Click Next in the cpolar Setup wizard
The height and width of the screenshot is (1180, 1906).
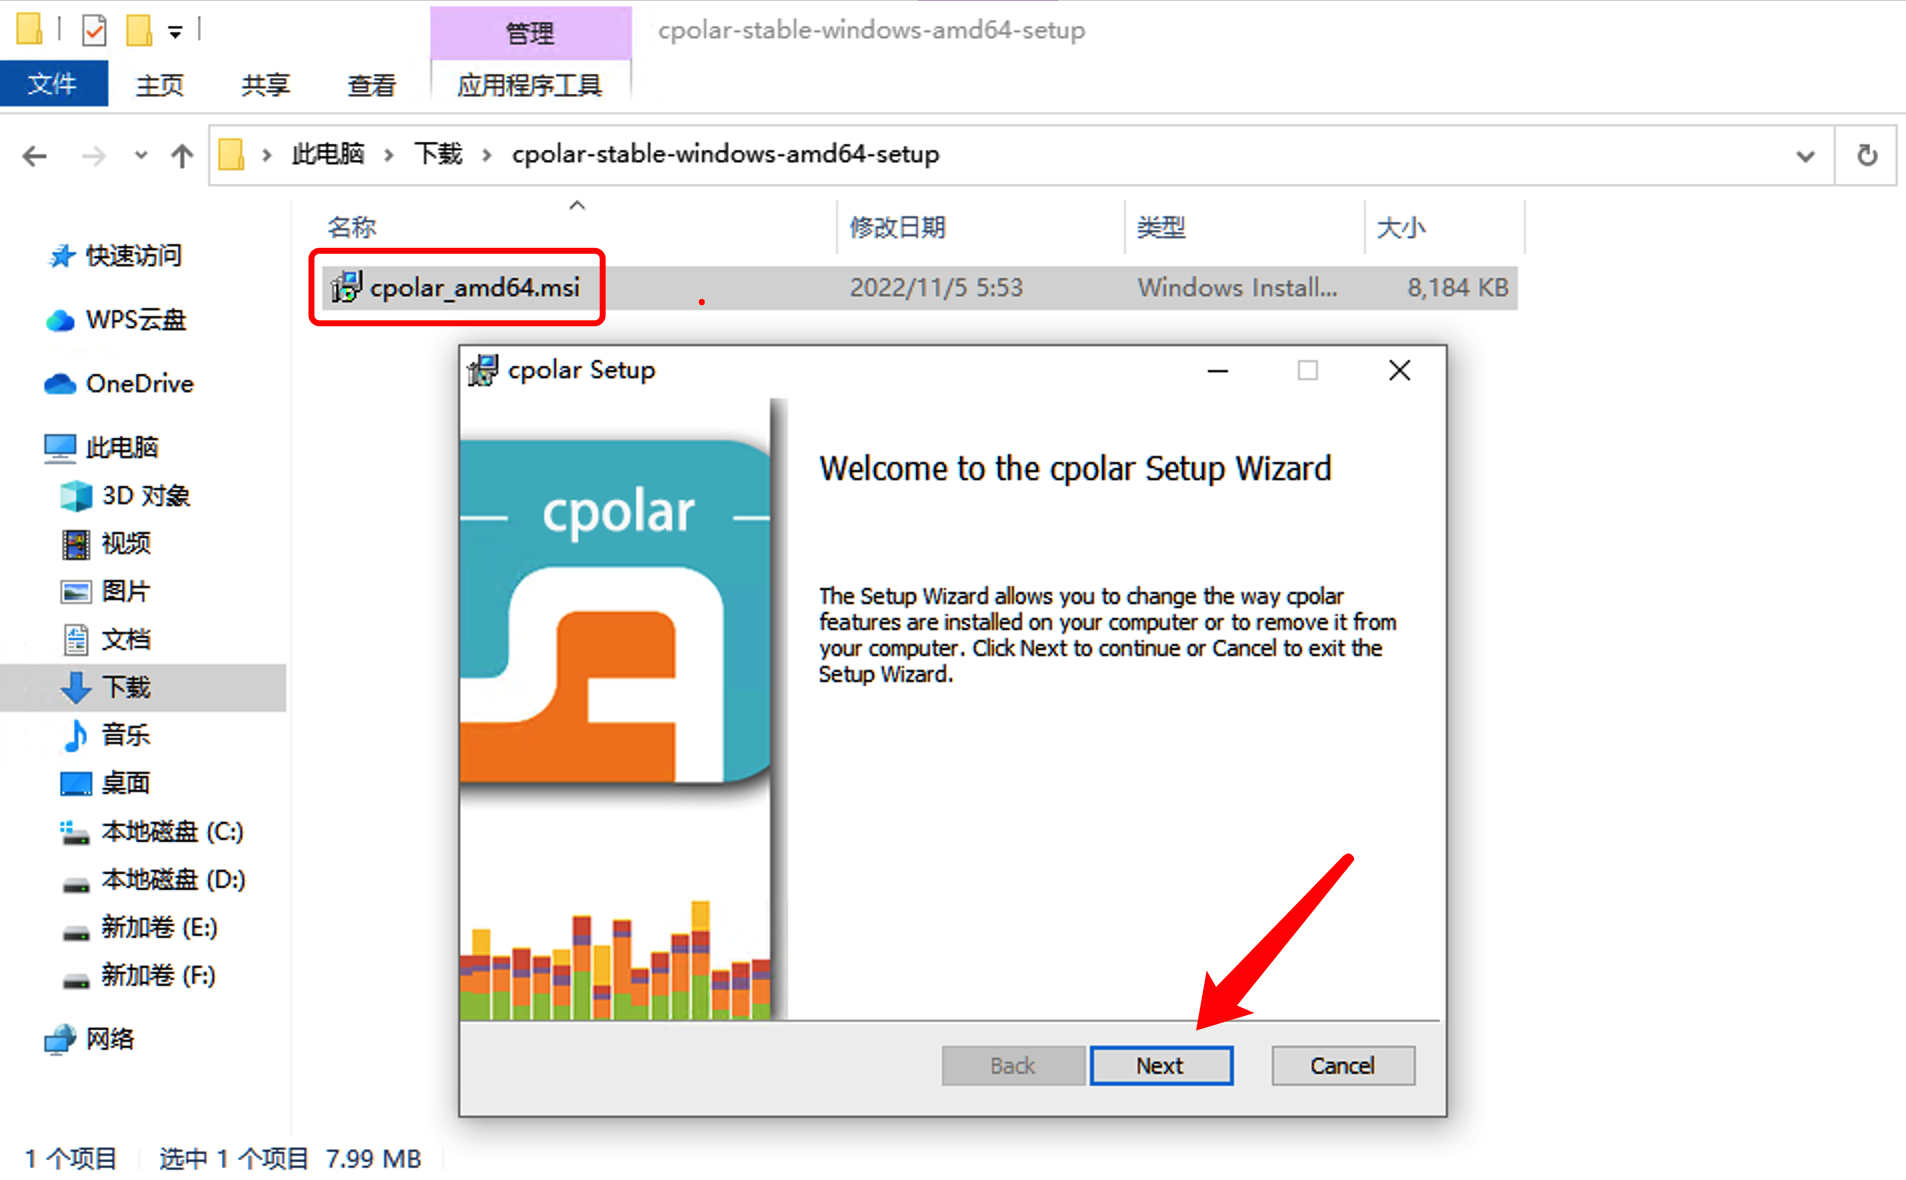click(1160, 1065)
